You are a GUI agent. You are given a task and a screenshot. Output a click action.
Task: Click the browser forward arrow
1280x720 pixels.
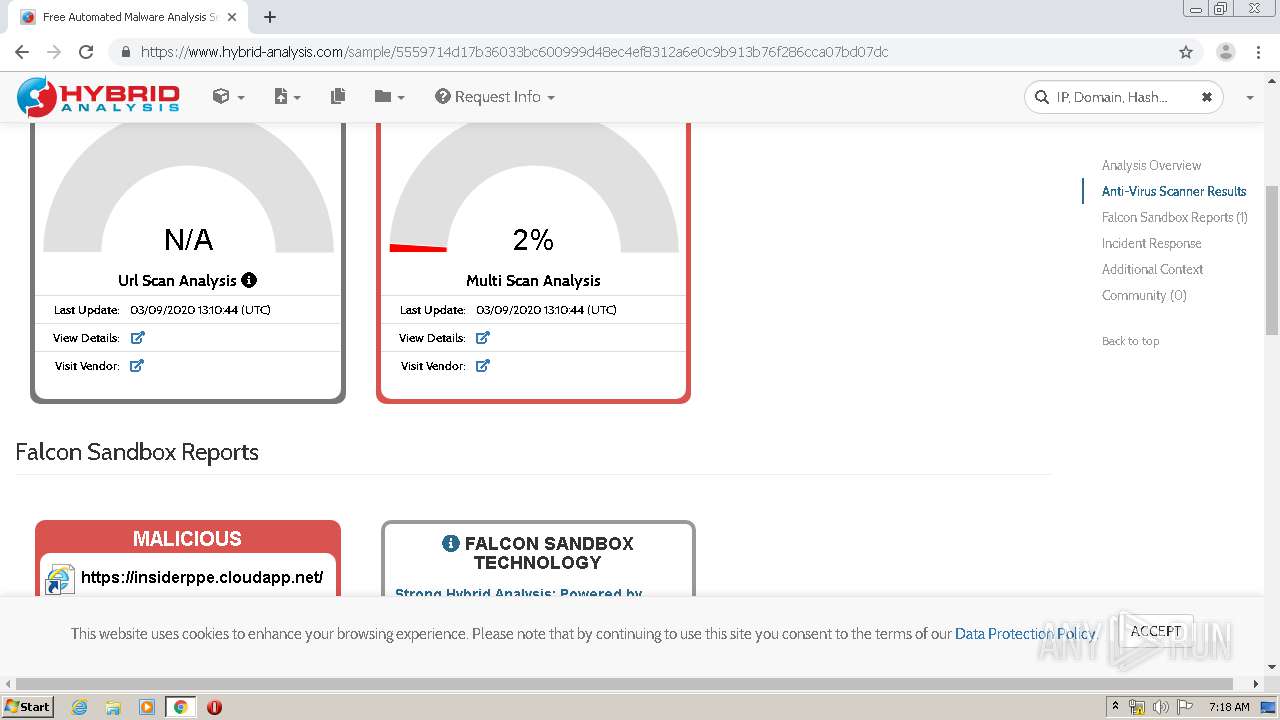(x=54, y=52)
